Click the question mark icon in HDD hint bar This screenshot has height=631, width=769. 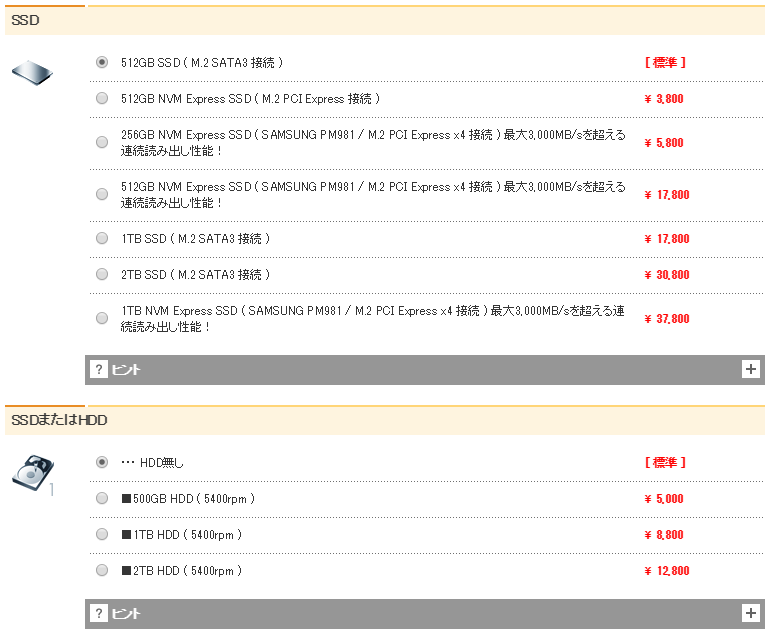pos(98,613)
